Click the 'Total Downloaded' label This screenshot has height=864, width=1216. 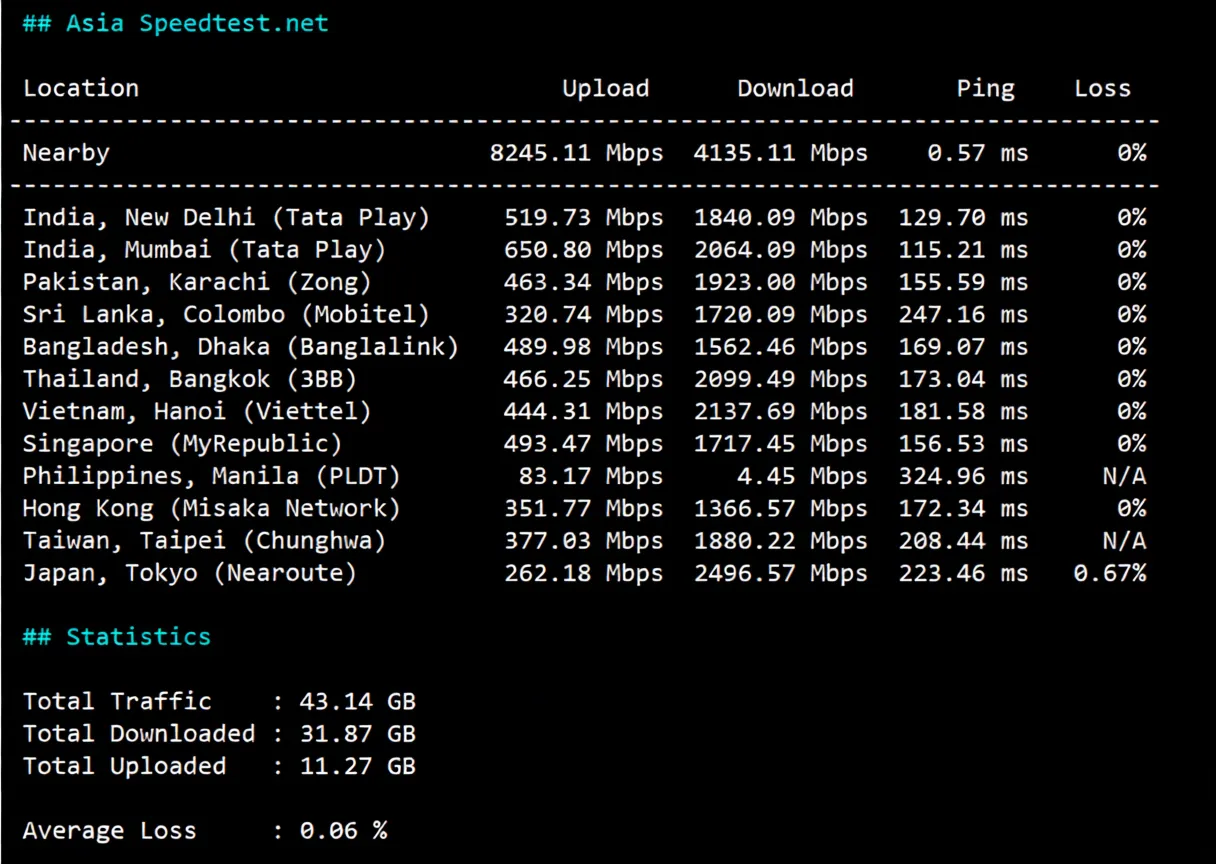click(x=139, y=734)
